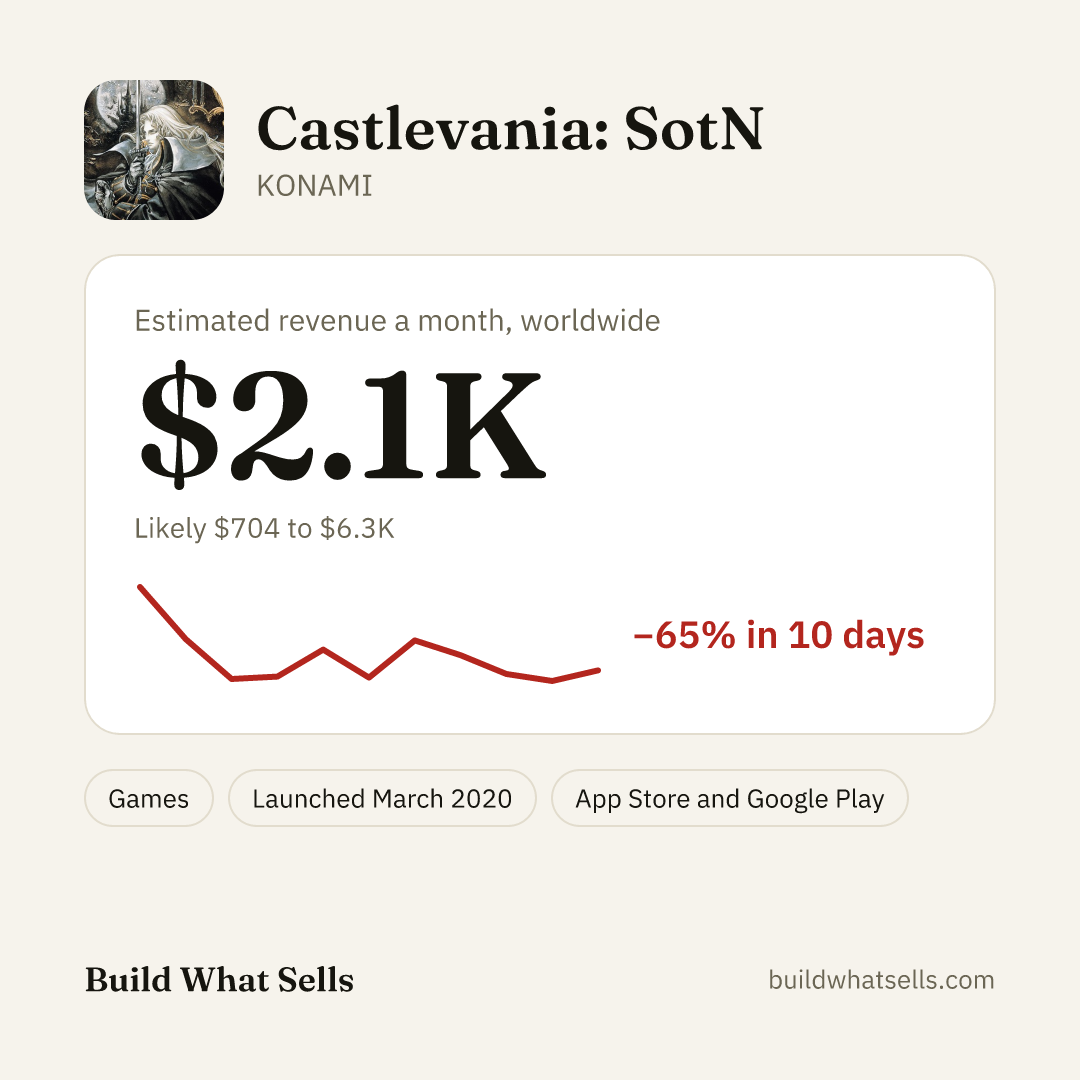Image resolution: width=1080 pixels, height=1080 pixels.
Task: Open the Build What Sells logo
Action: 219,980
